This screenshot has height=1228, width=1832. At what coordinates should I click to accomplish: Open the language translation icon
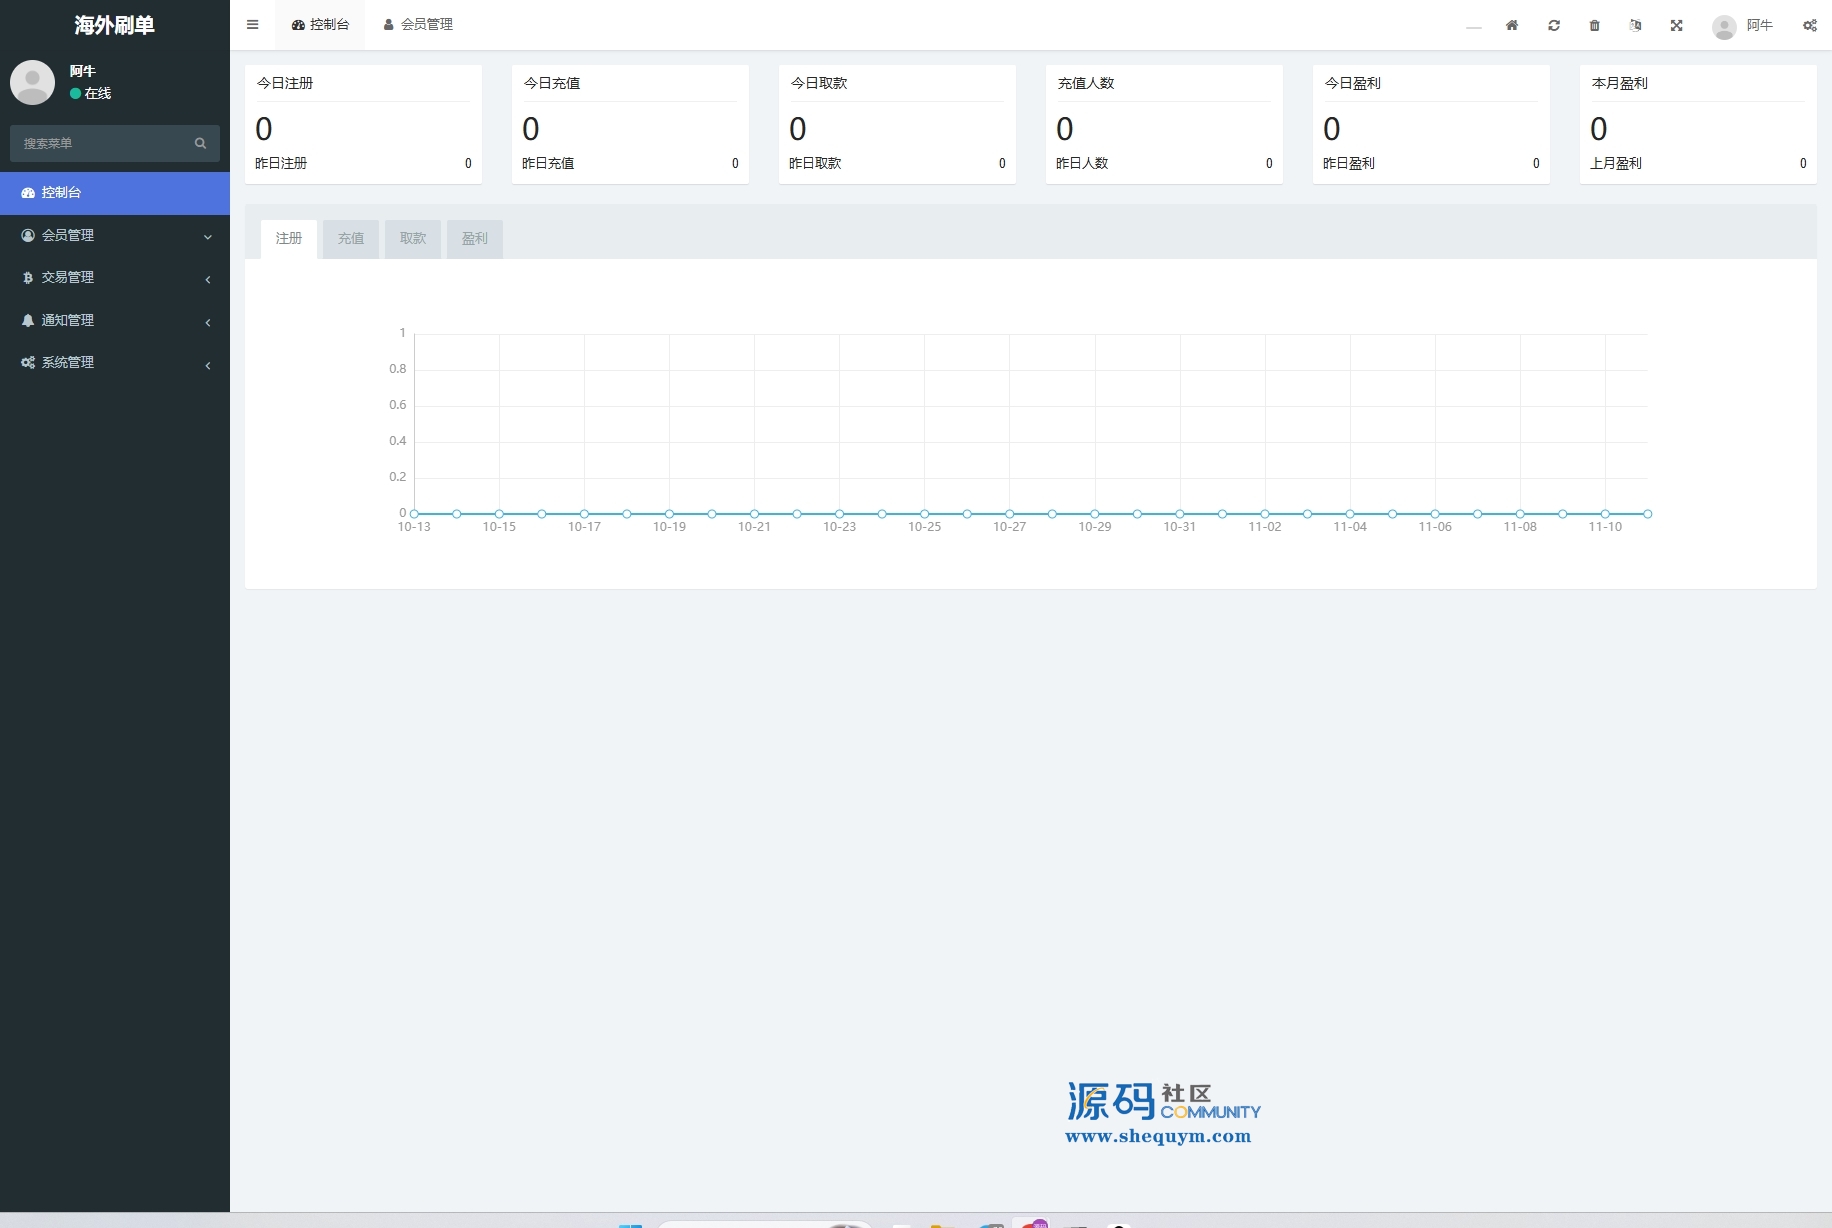point(1635,26)
